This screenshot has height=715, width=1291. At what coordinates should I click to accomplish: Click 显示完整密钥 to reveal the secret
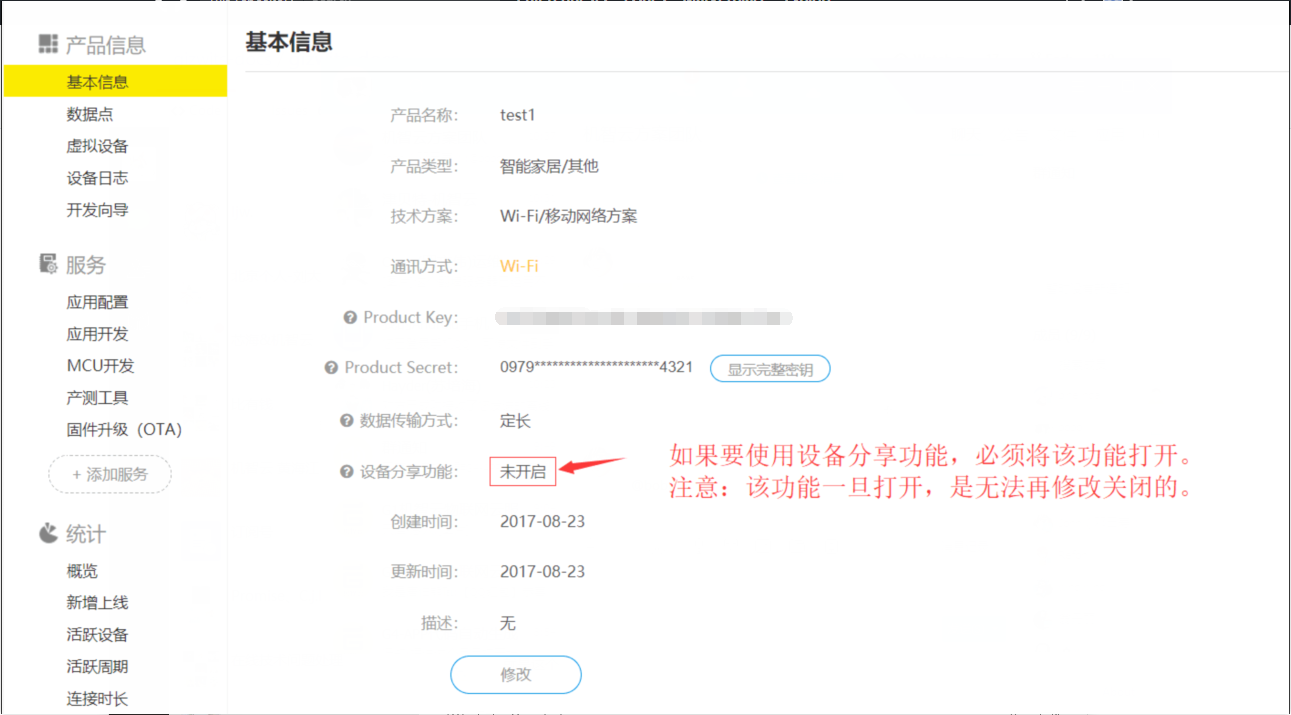coord(770,368)
